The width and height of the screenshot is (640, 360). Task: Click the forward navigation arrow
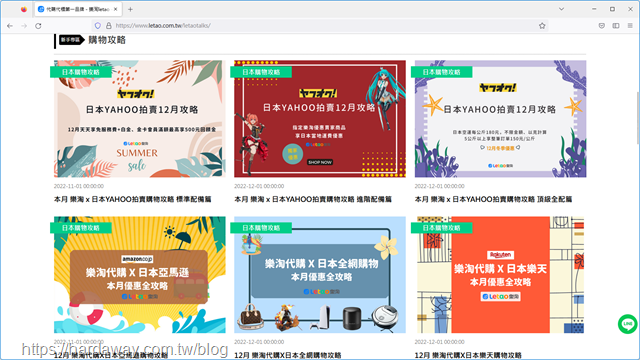pyautogui.click(x=24, y=26)
